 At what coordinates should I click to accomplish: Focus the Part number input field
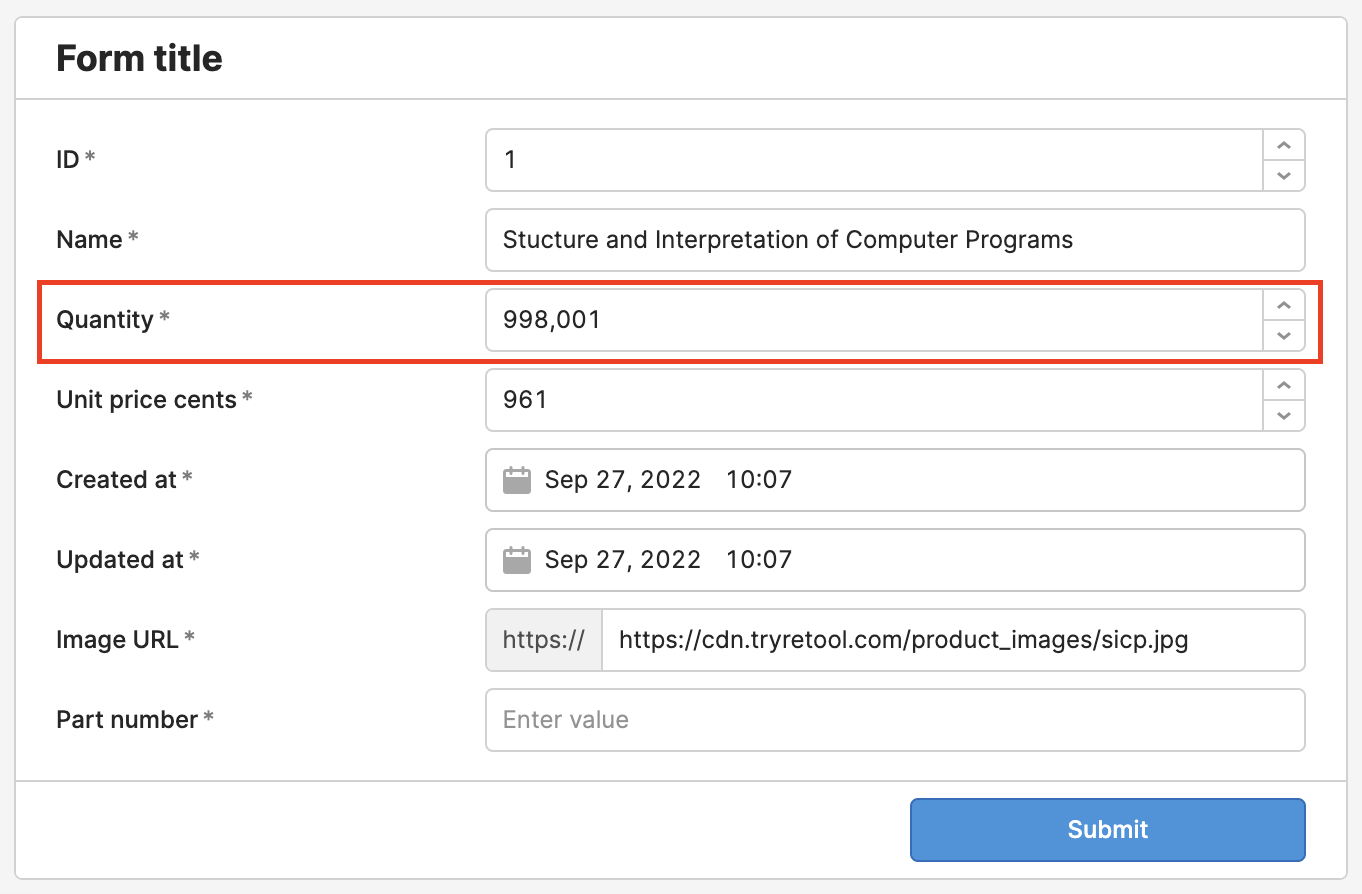pyautogui.click(x=894, y=720)
